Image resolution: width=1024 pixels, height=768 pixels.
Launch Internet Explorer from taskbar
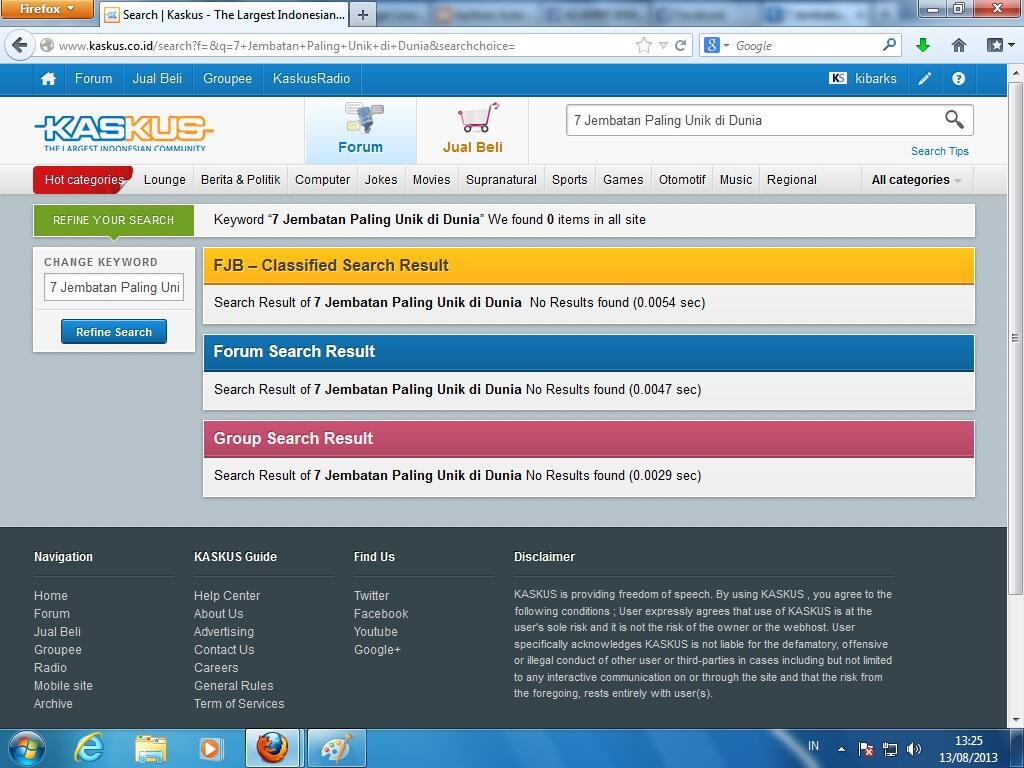(88, 748)
